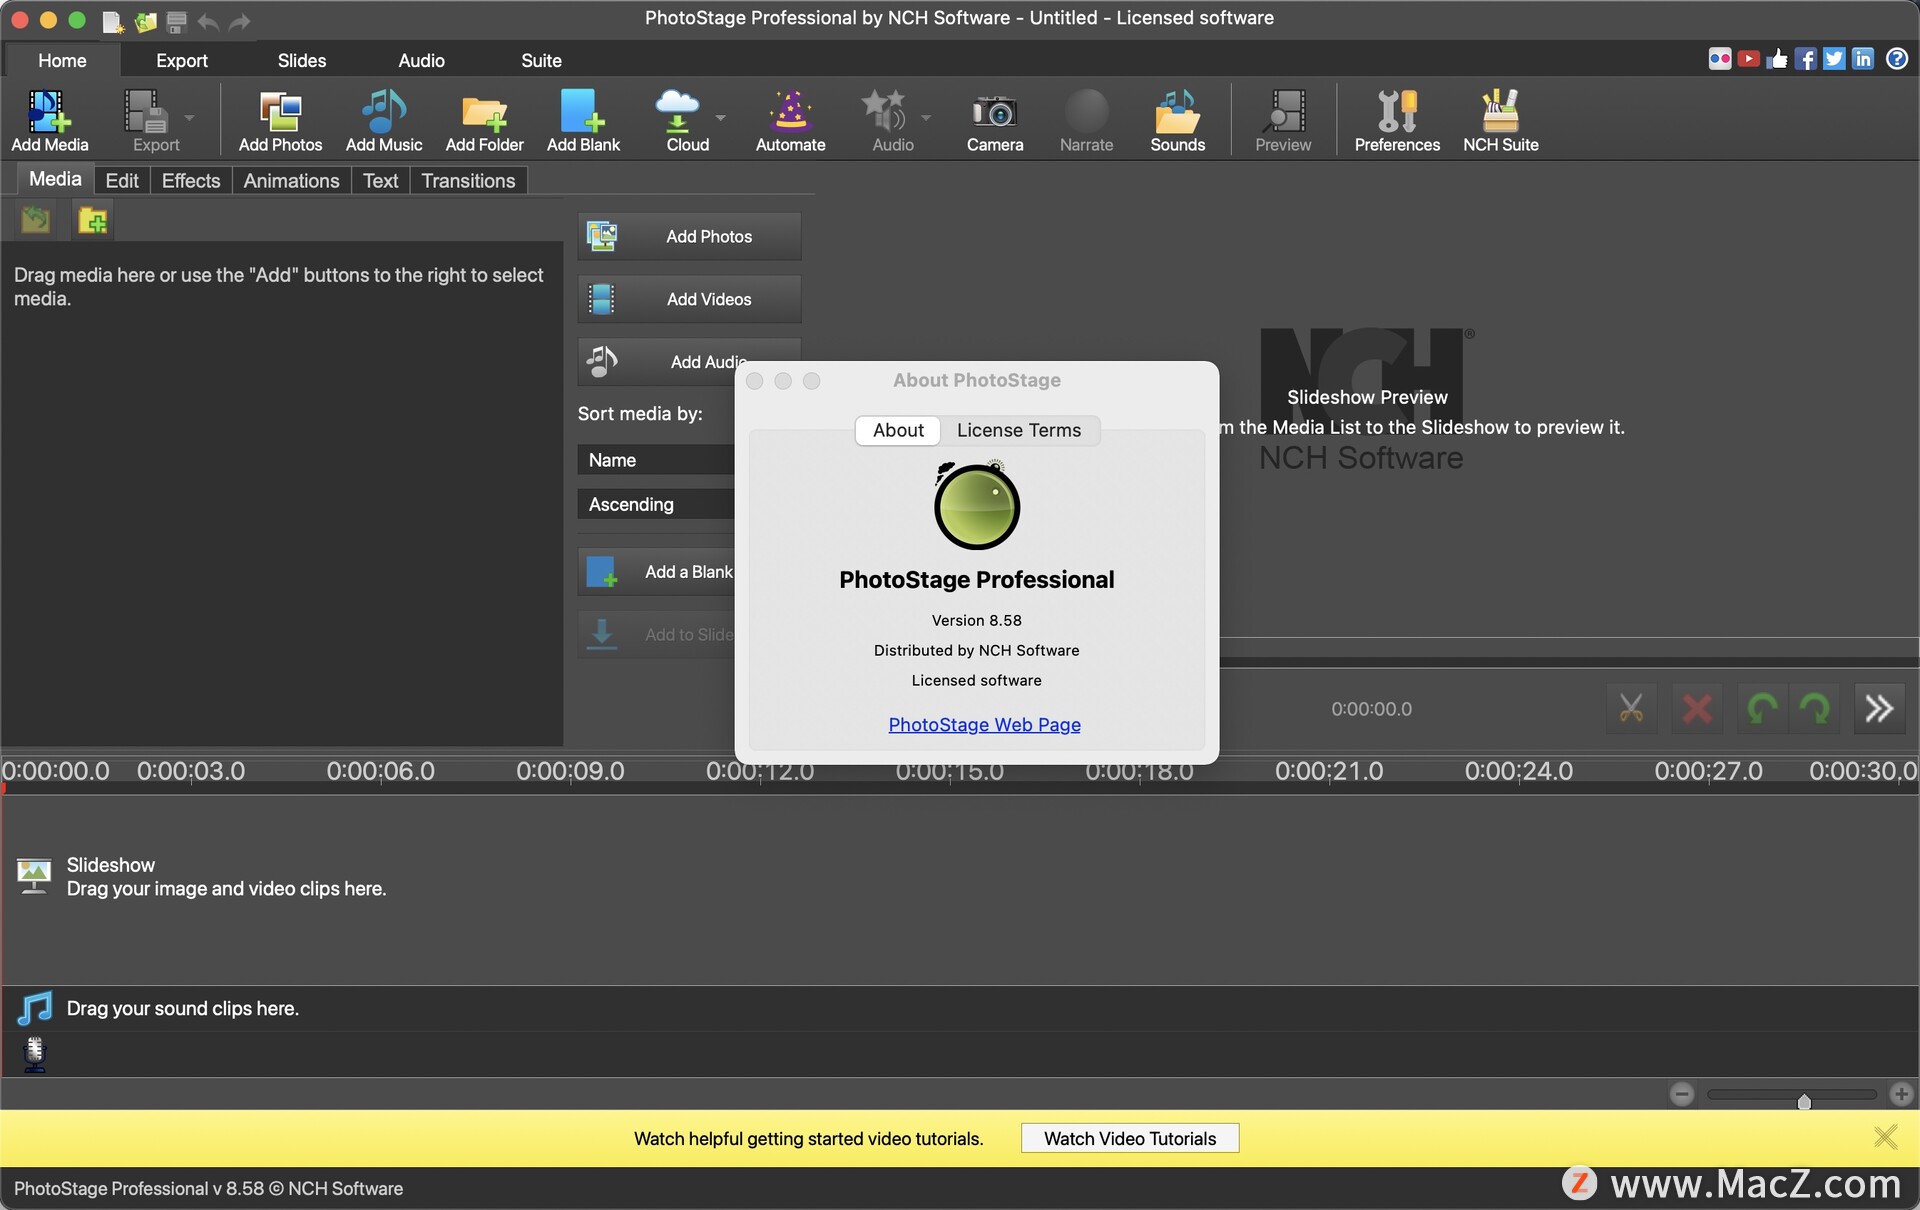This screenshot has height=1210, width=1920.
Task: Click the save project icon in title bar
Action: [x=177, y=21]
